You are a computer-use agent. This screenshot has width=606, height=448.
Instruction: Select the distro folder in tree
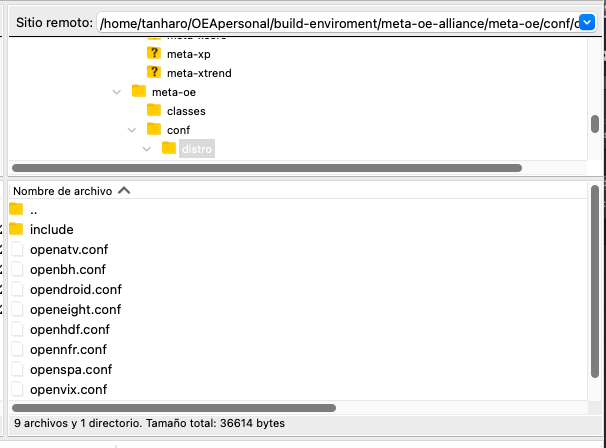[x=197, y=149]
